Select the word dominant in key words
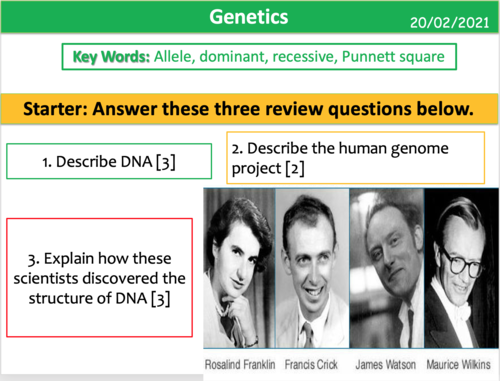Screen dimensions: 500x381 234,56
